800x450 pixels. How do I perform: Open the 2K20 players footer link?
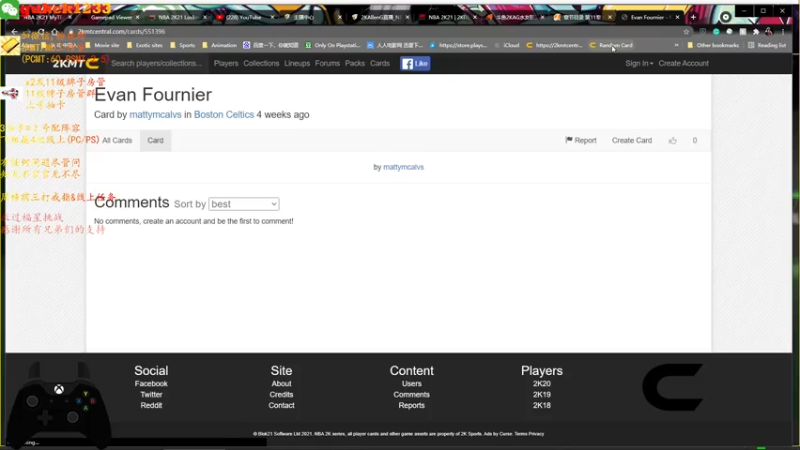542,384
